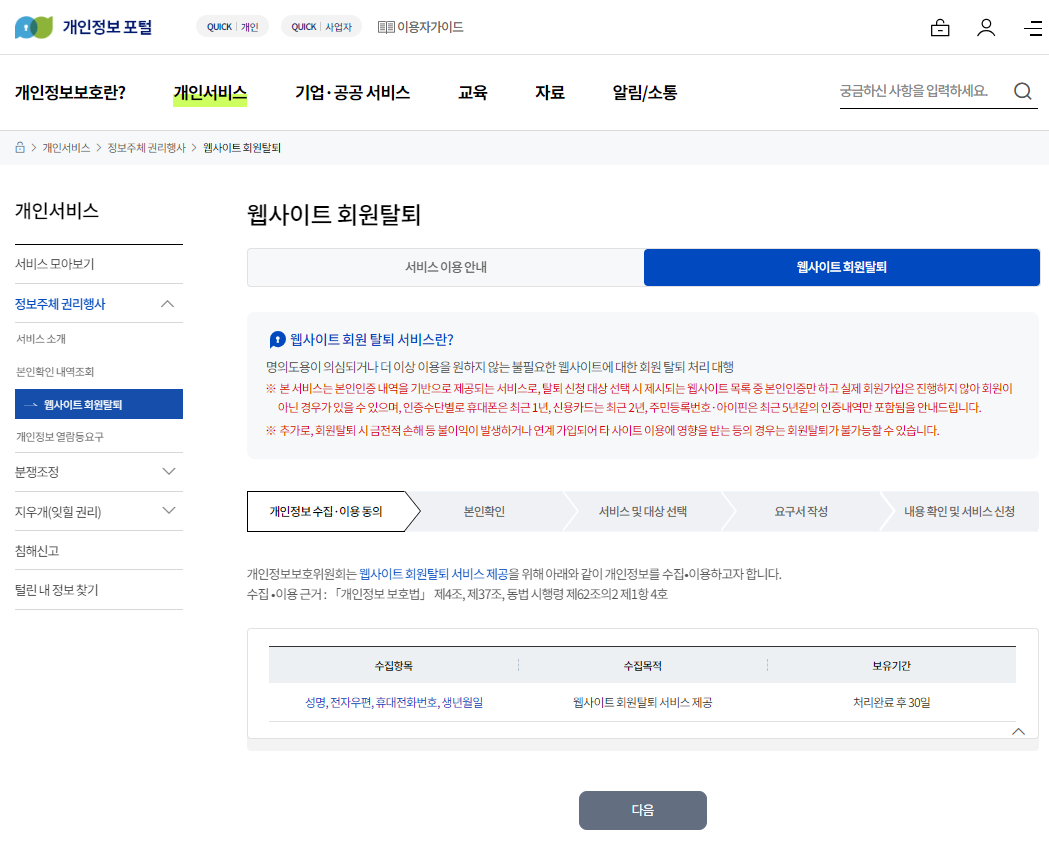Viewport: 1049px width, 852px height.
Task: Click the search input field
Action: (x=920, y=90)
